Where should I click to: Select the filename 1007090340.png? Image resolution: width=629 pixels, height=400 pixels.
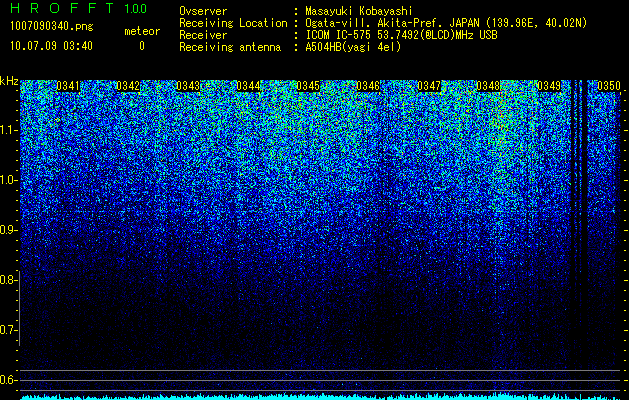52,27
